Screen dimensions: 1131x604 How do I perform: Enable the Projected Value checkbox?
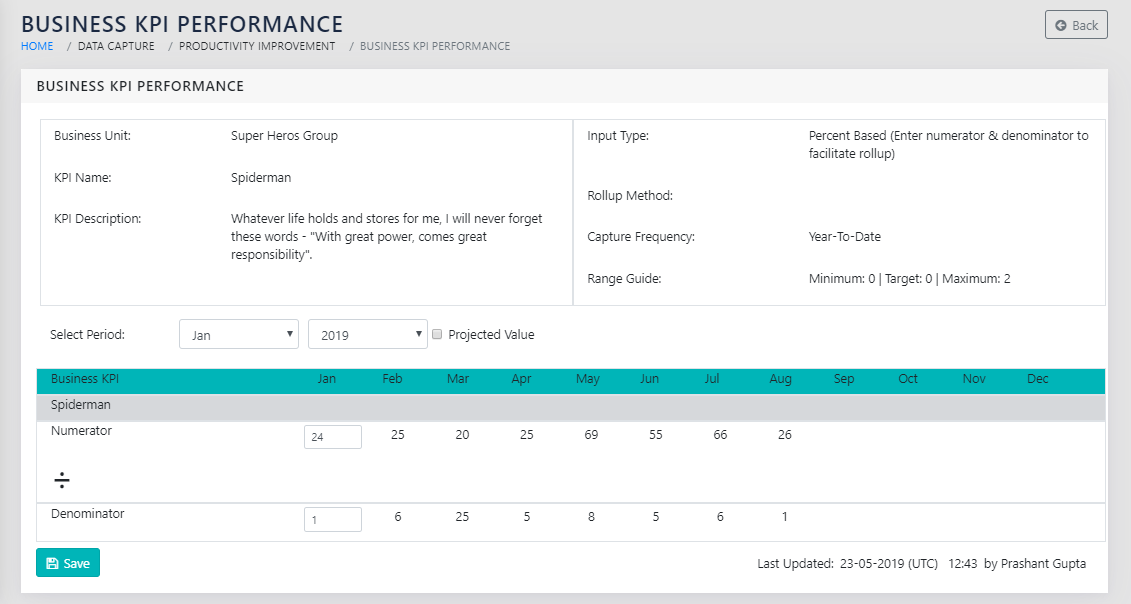pos(437,335)
